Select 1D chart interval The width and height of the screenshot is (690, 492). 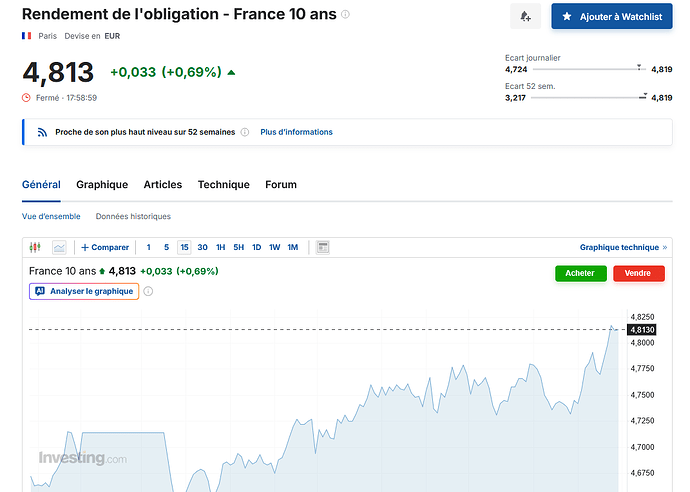(x=257, y=247)
